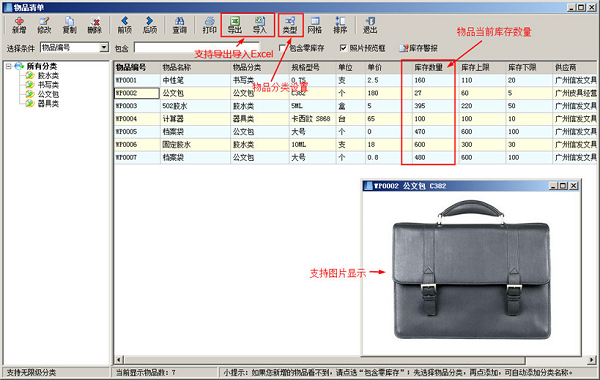Viewport: 600px width, 380px height.
Task: Select row WP0006 in the item table
Action: coord(355,145)
